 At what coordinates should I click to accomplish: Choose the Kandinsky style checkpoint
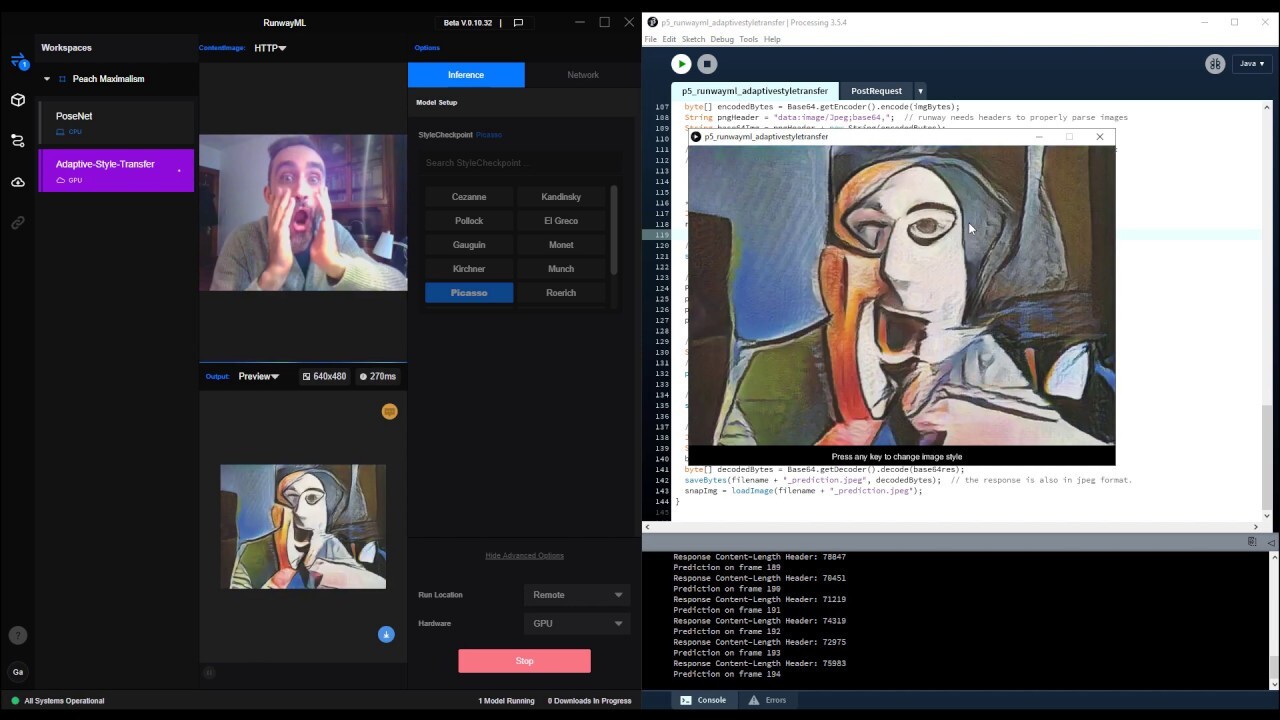click(x=561, y=197)
